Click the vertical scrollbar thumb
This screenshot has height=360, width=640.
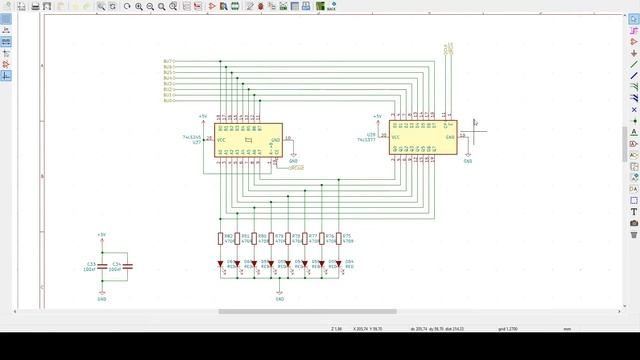(x=624, y=144)
